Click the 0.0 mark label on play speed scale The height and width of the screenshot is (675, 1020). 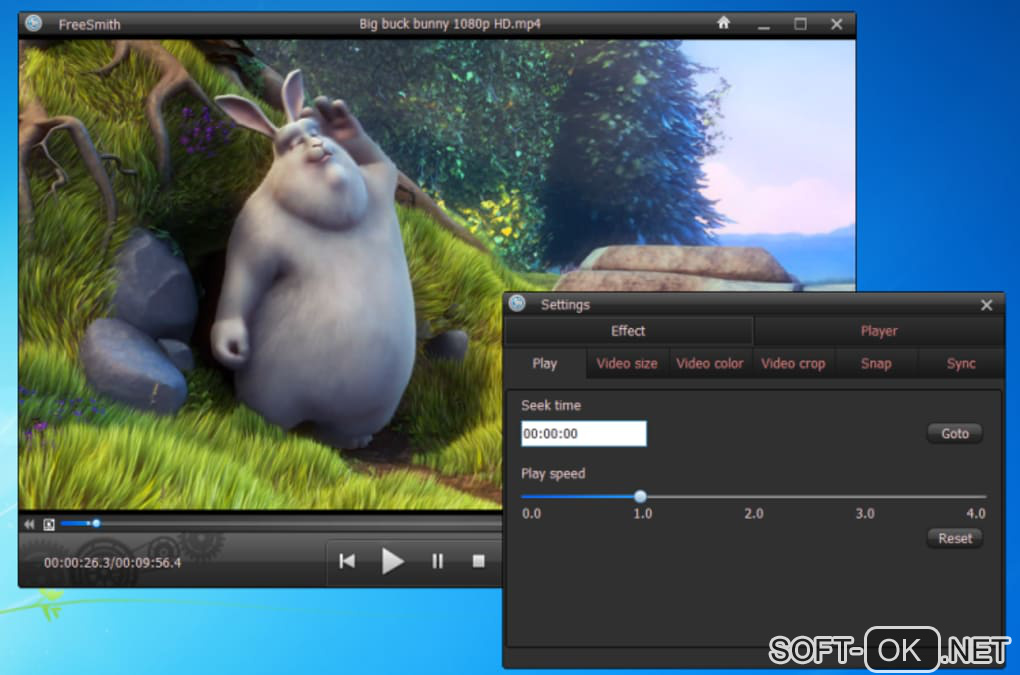point(531,514)
